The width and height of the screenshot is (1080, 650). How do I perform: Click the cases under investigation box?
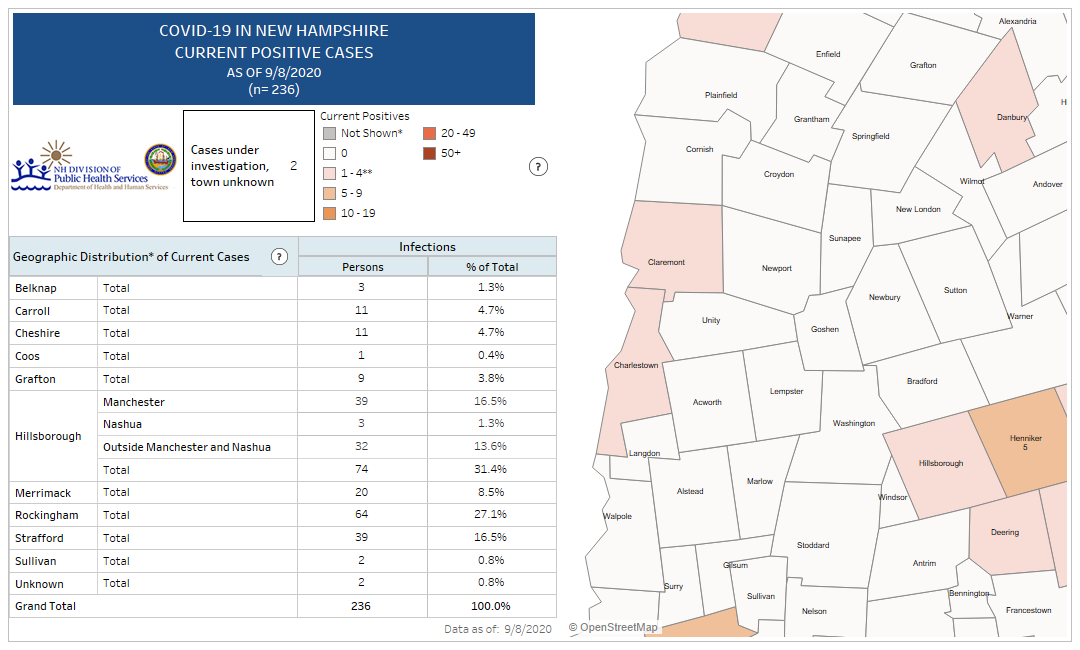[x=249, y=166]
